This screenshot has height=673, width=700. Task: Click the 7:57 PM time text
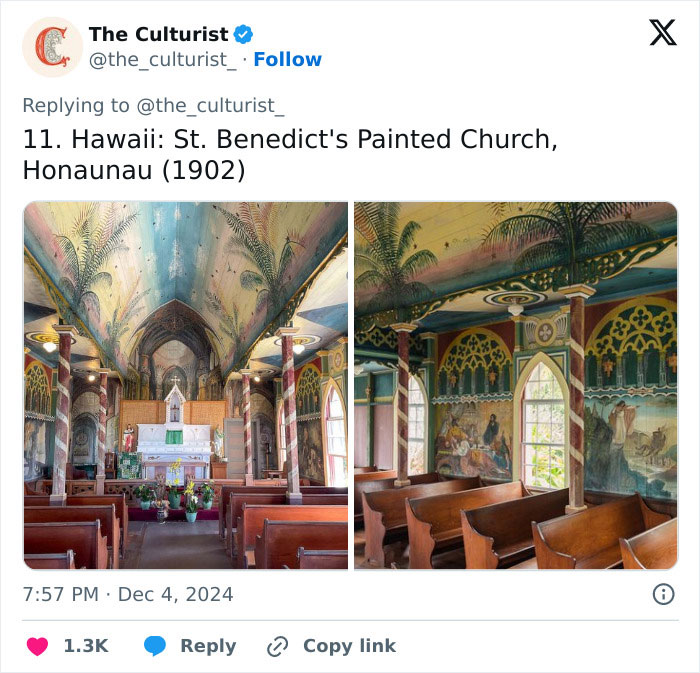(60, 594)
